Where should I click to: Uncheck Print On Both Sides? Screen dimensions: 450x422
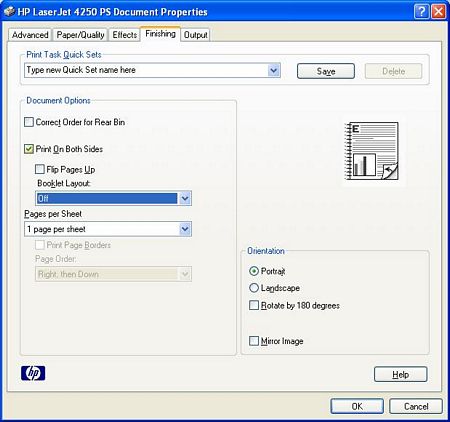coord(29,149)
